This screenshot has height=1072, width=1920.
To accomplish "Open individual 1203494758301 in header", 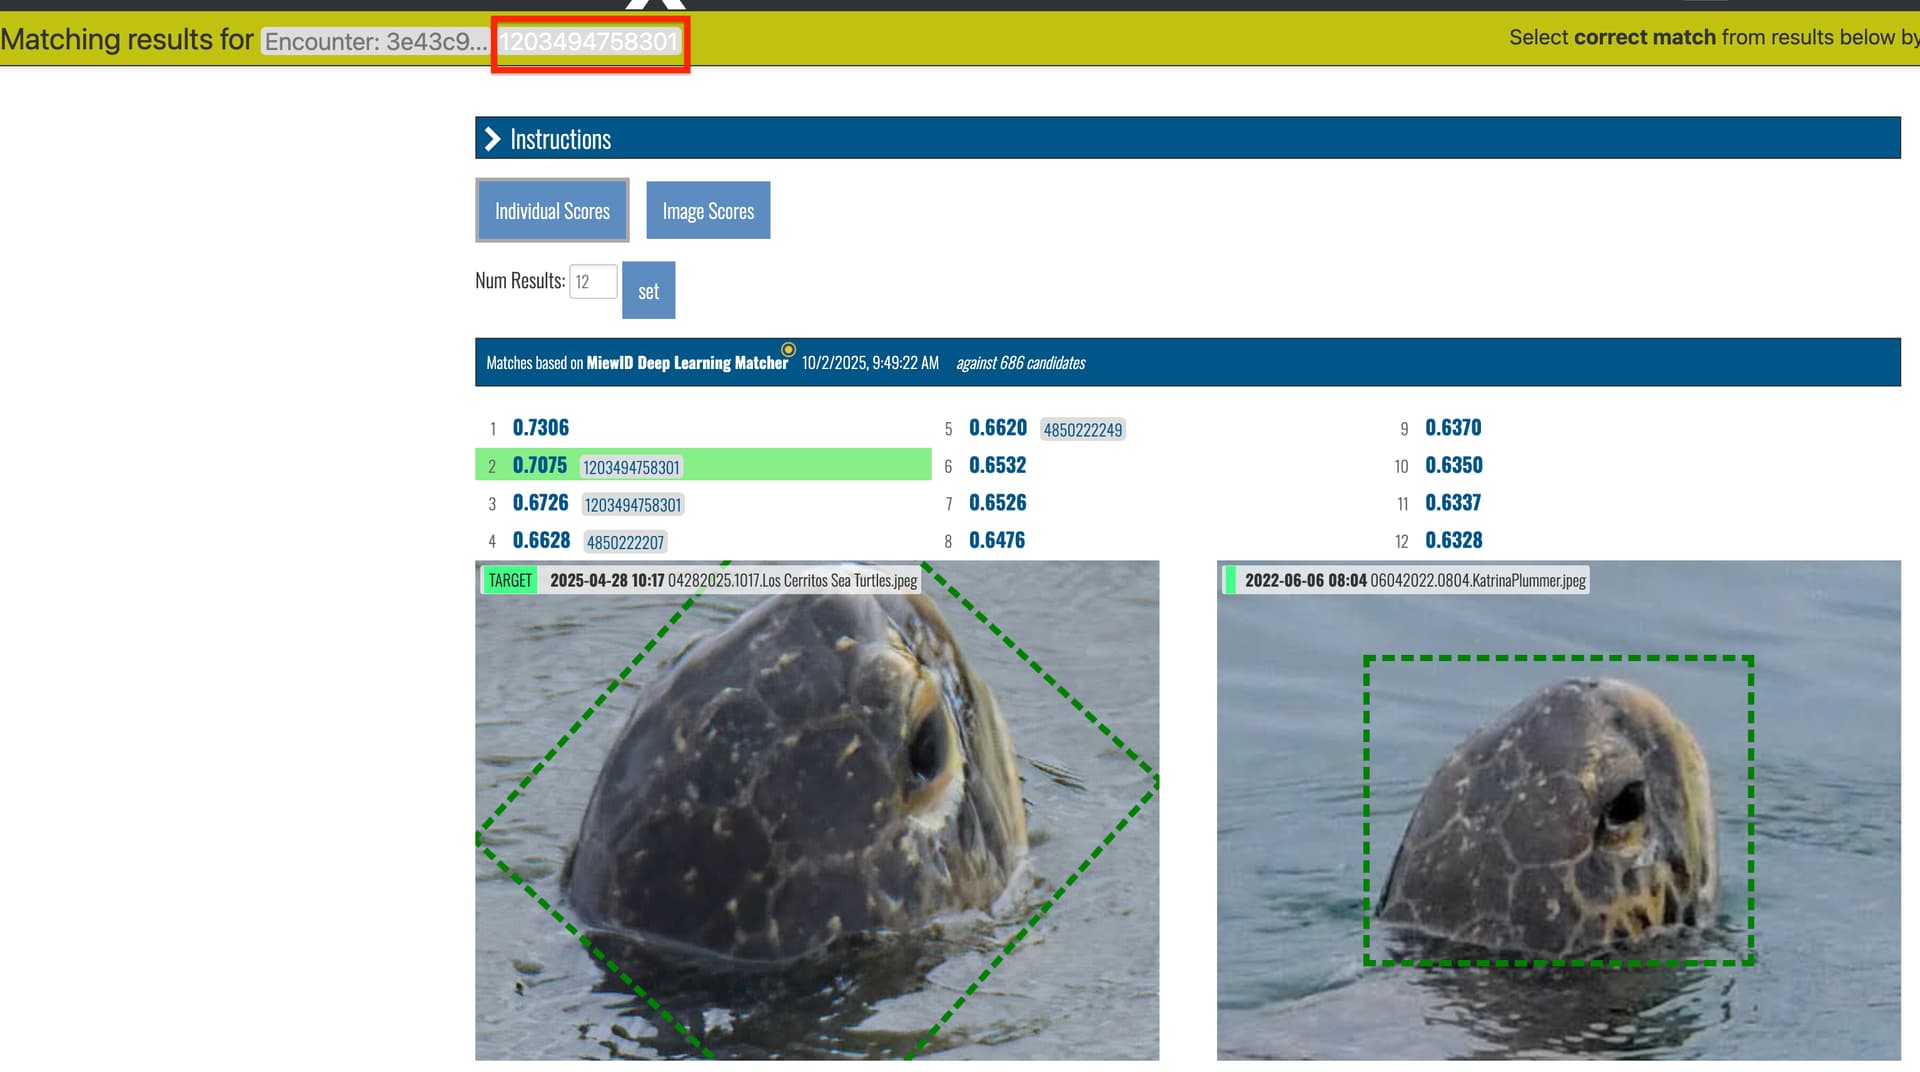I will (x=589, y=42).
